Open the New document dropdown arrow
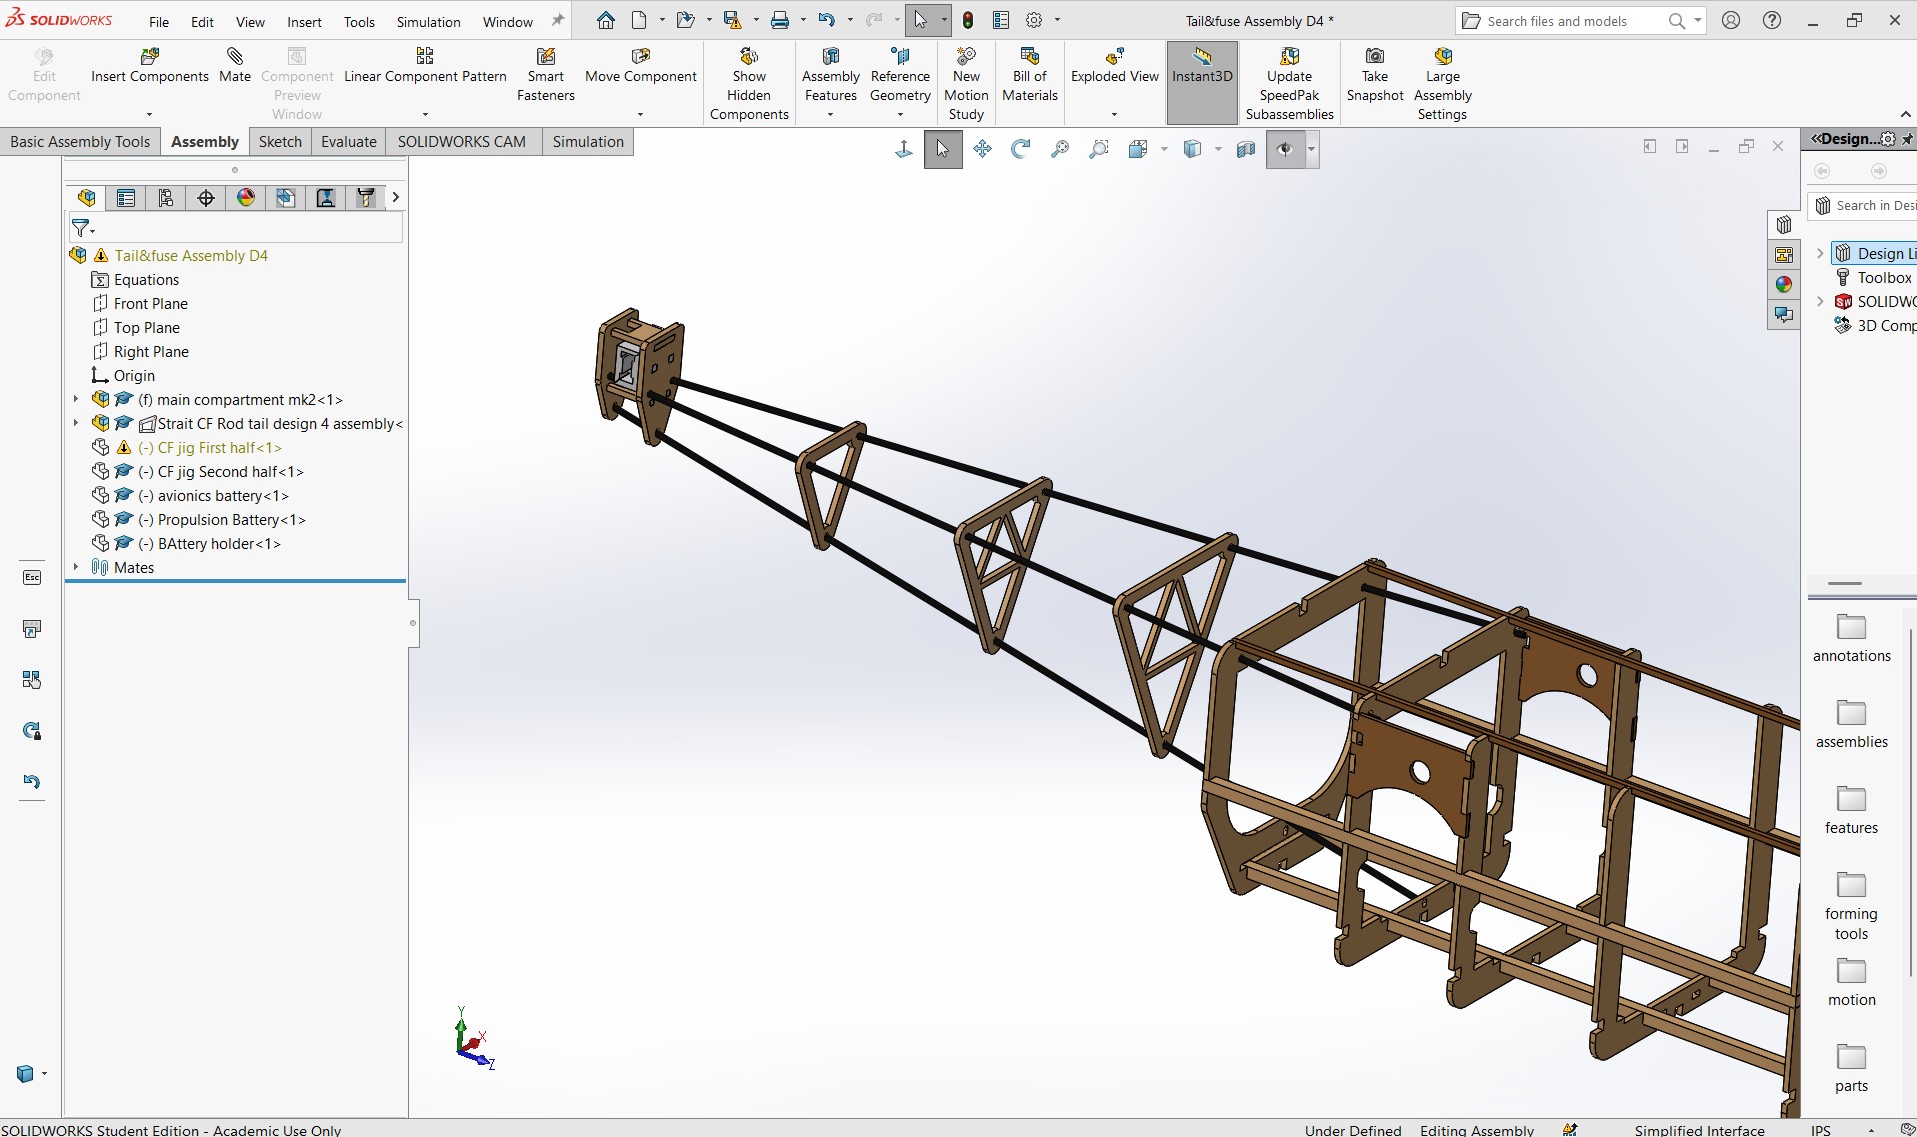This screenshot has width=1917, height=1137. pos(661,20)
